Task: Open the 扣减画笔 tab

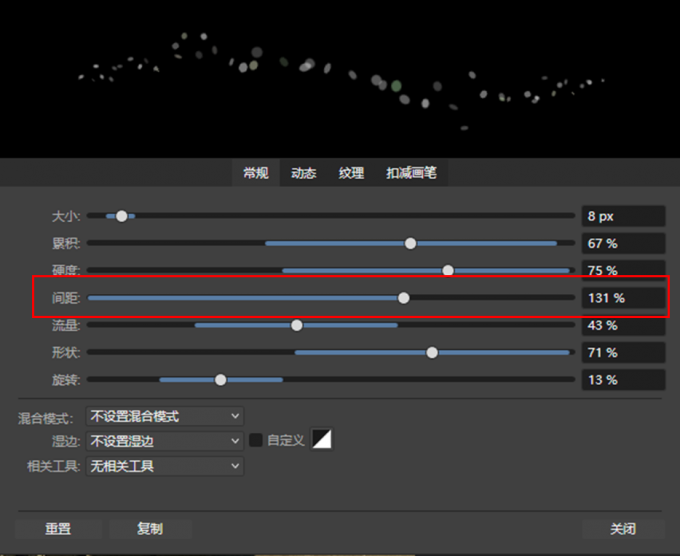Action: click(x=411, y=173)
